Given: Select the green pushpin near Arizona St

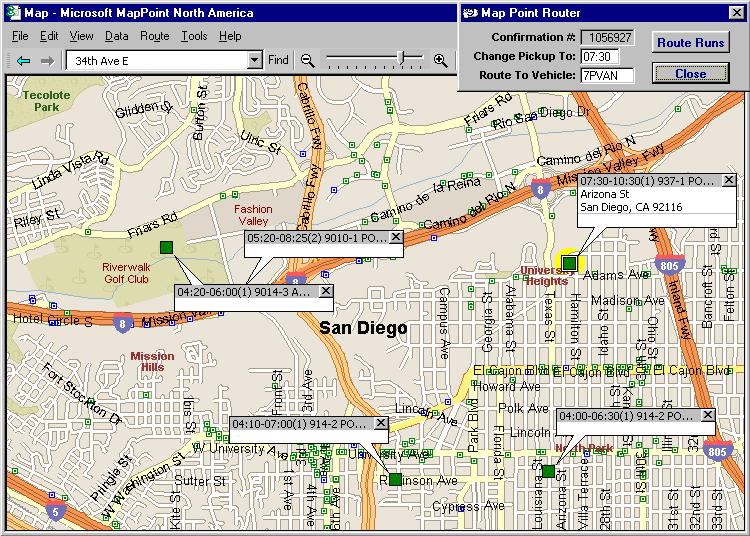Looking at the screenshot, I should pyautogui.click(x=548, y=471).
